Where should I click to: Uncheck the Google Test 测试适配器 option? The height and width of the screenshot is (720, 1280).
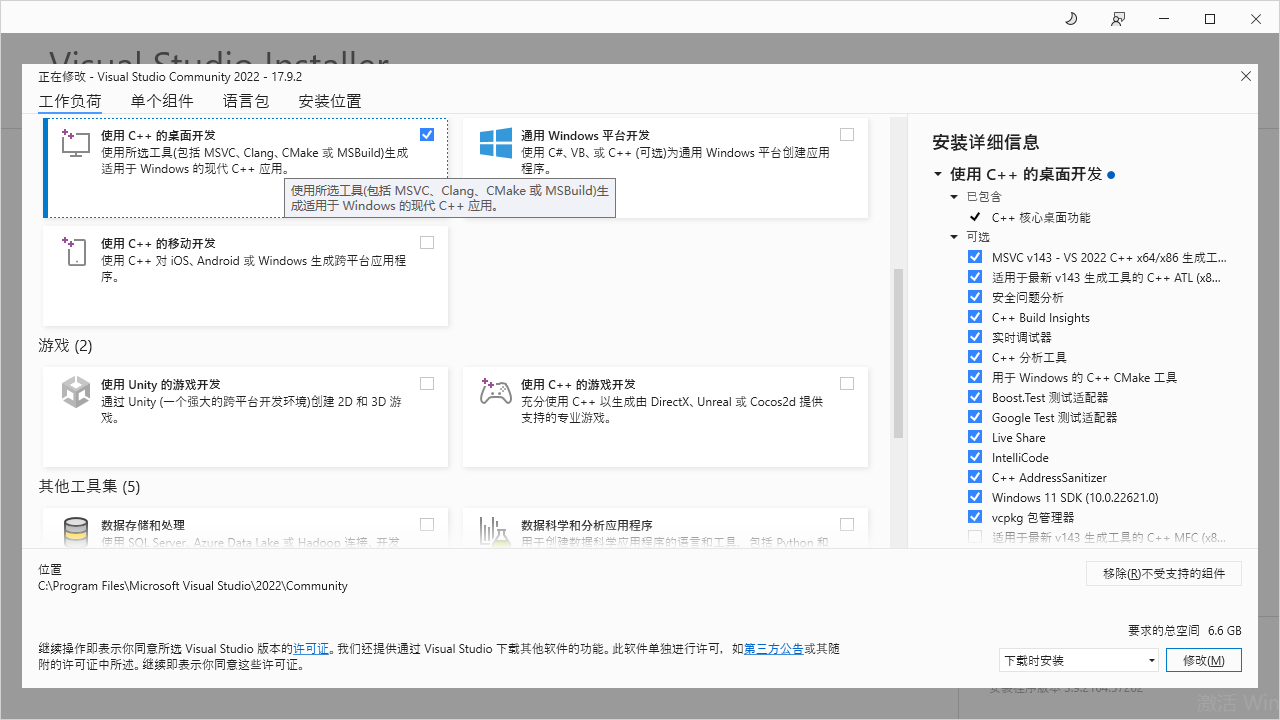click(x=975, y=417)
